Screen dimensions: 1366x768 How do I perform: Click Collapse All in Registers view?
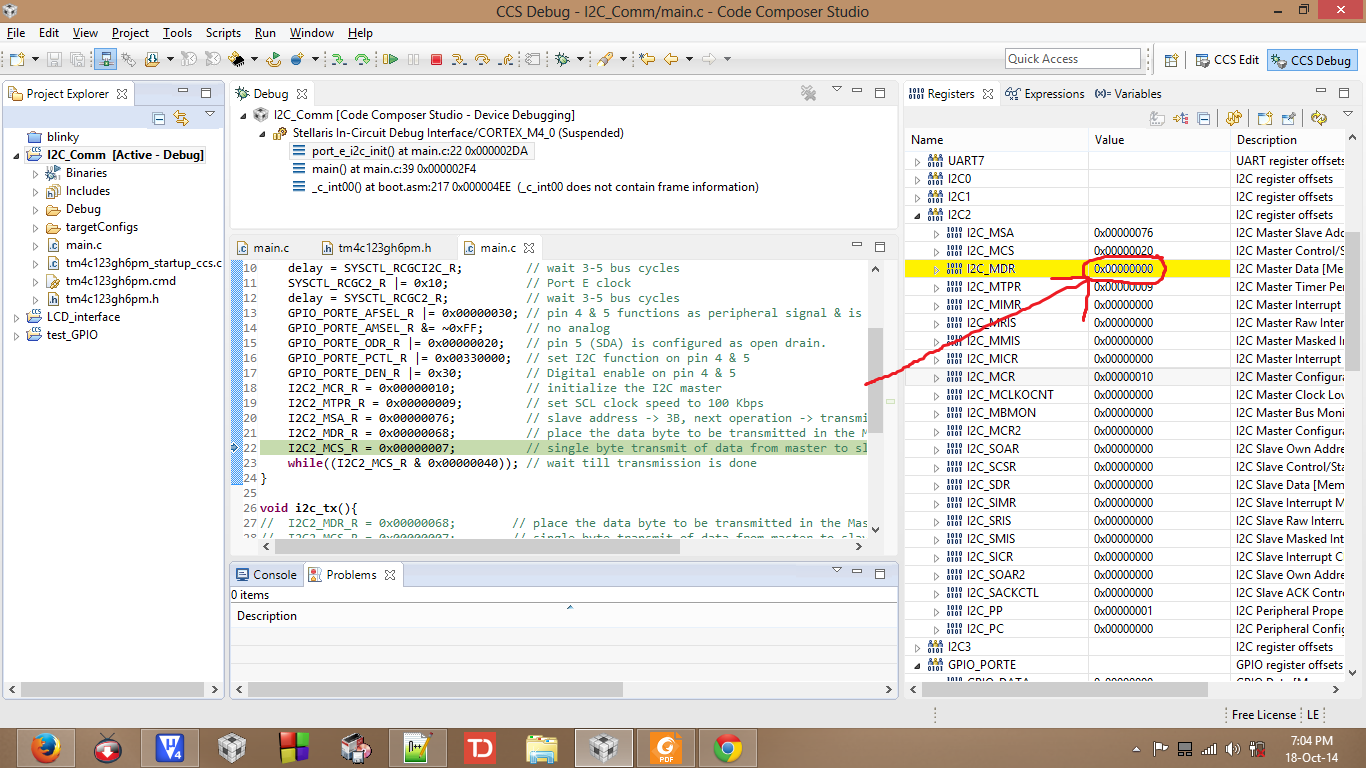tap(1204, 118)
